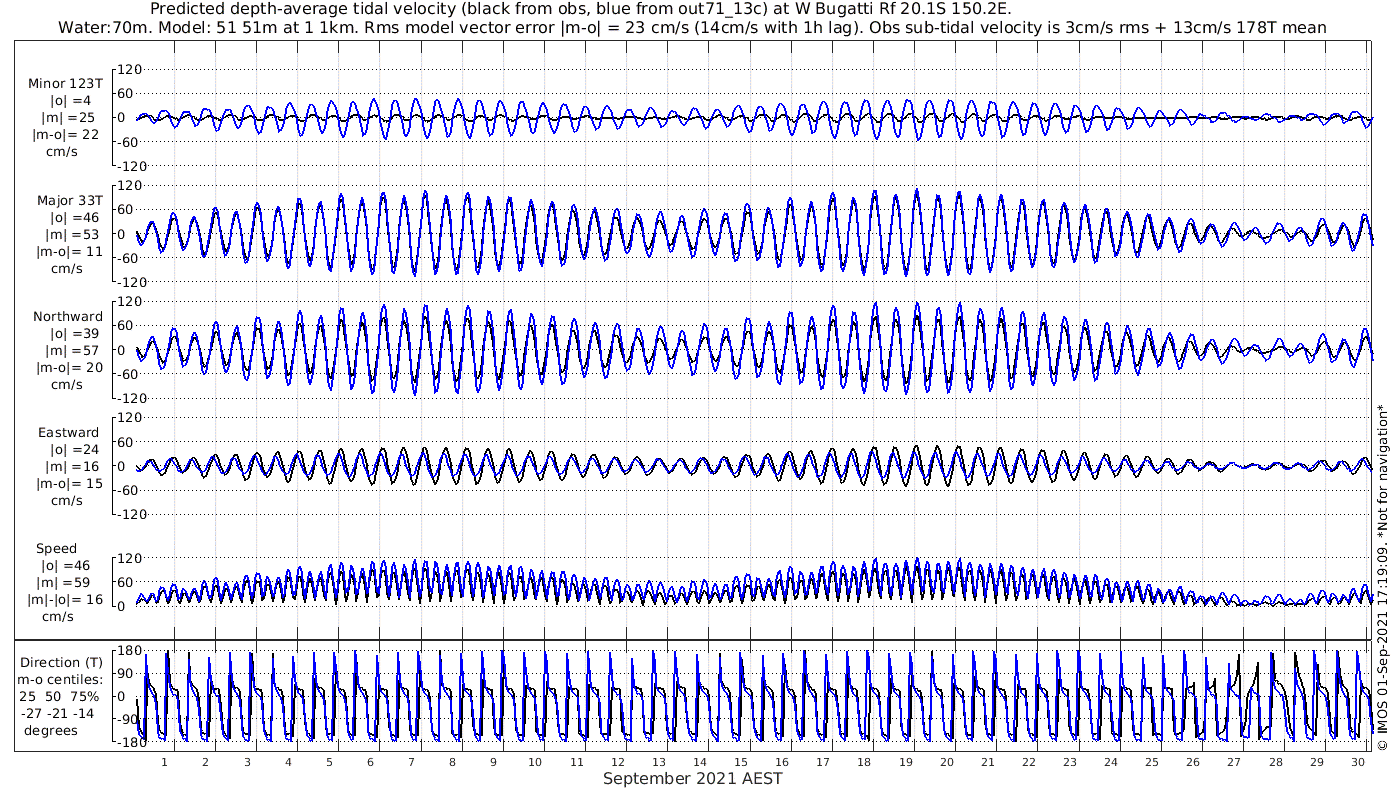Click day tick '15' on the date axis
Screen dimensions: 1400x800
(741, 762)
